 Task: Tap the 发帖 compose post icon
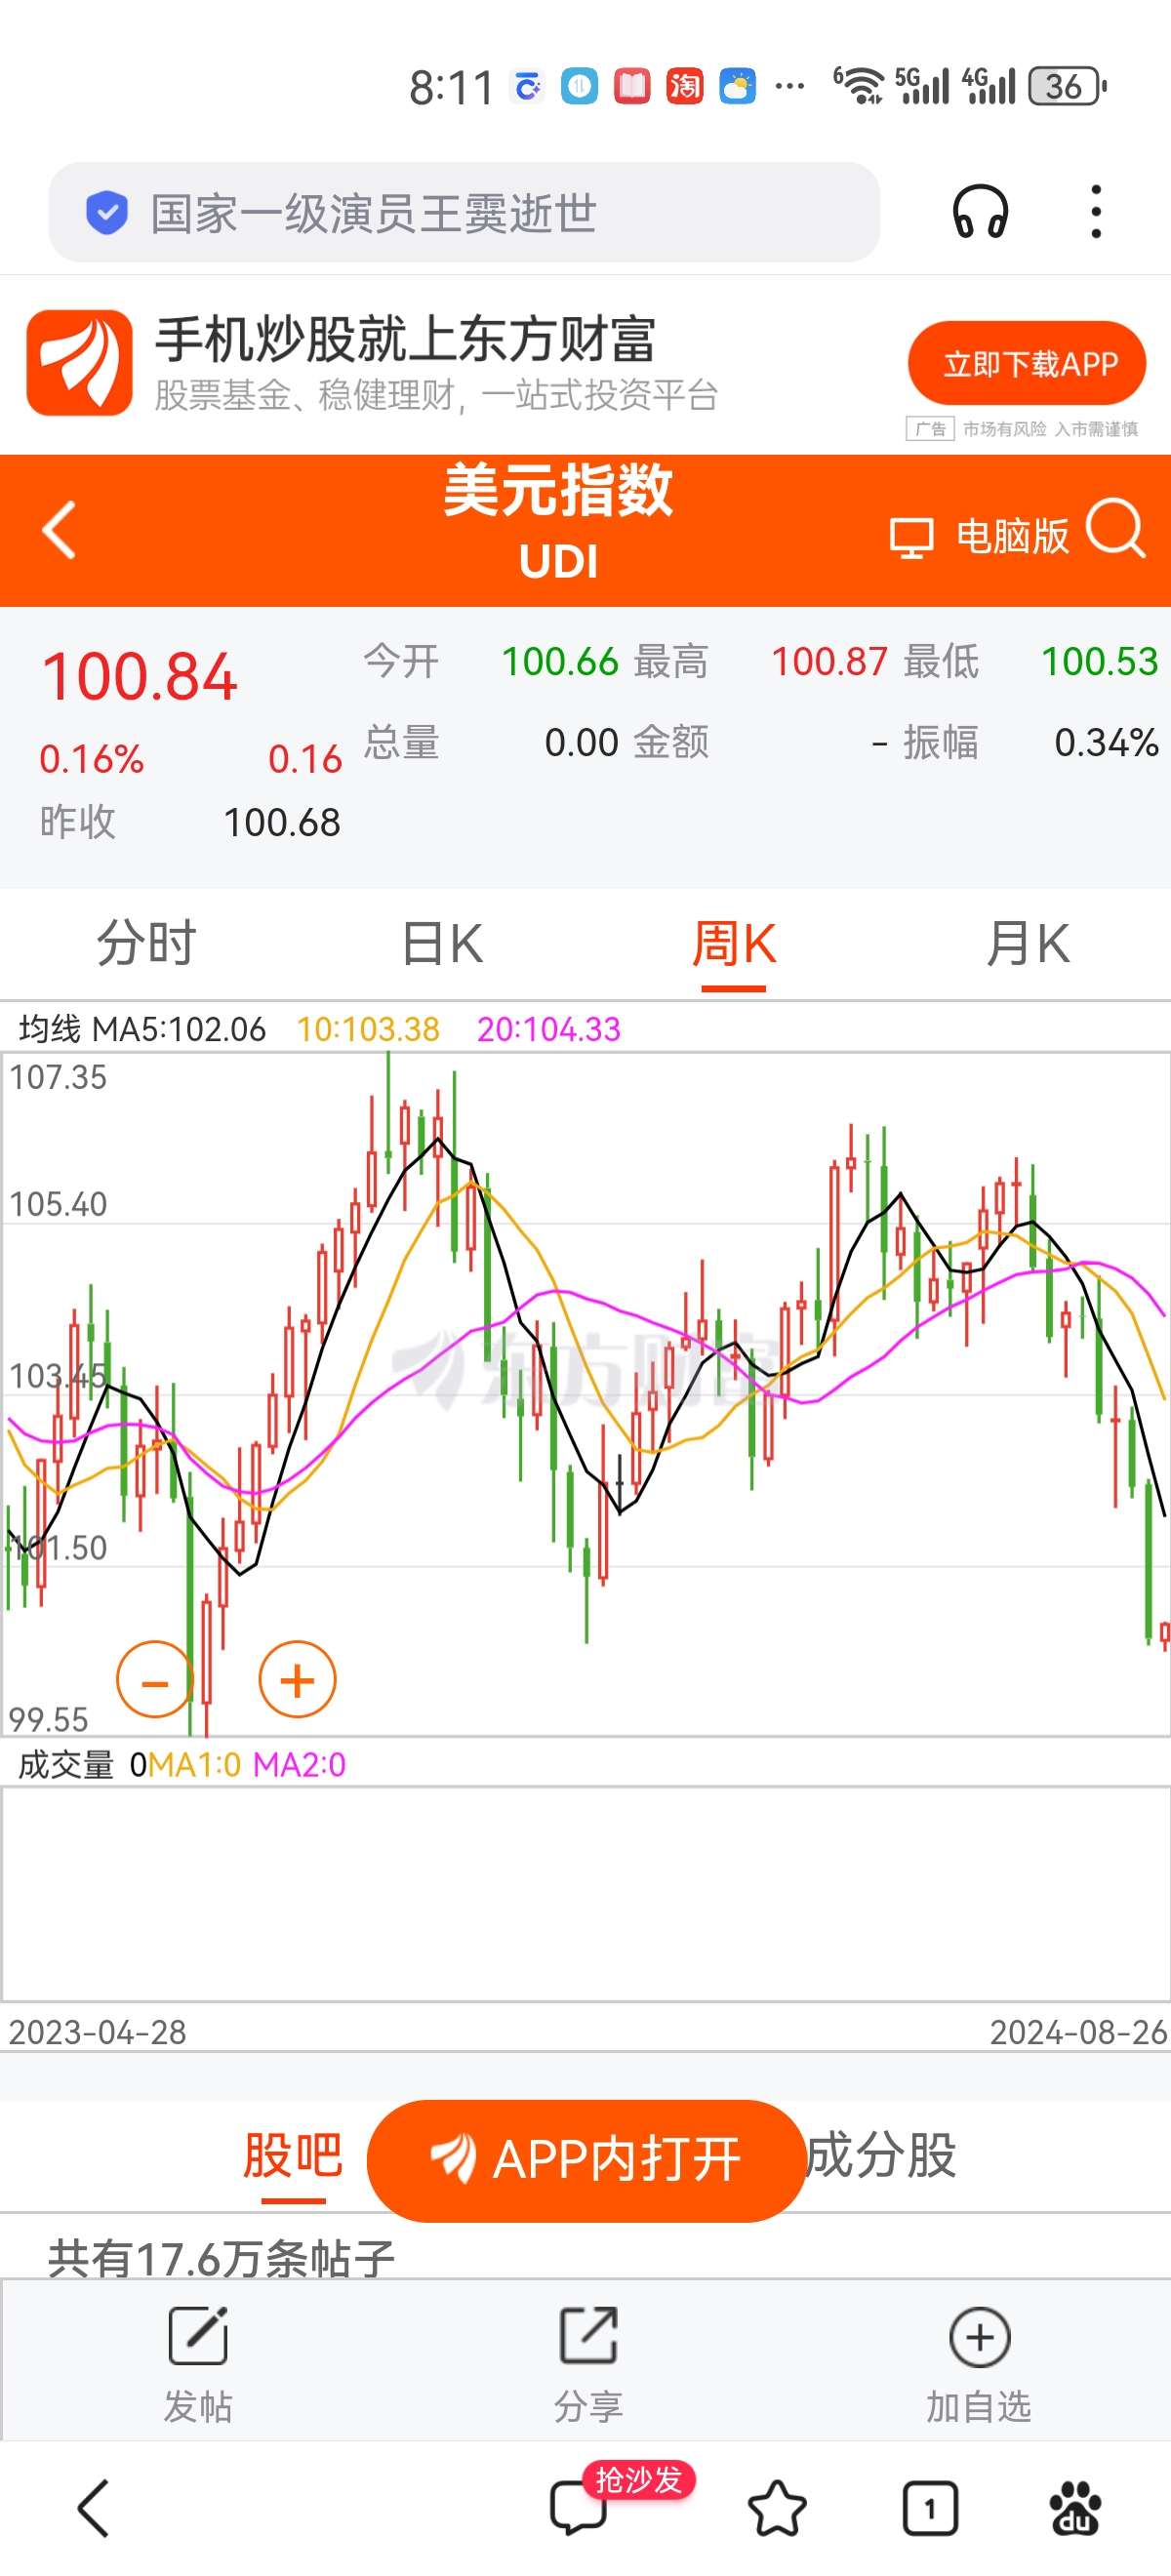pyautogui.click(x=196, y=2338)
